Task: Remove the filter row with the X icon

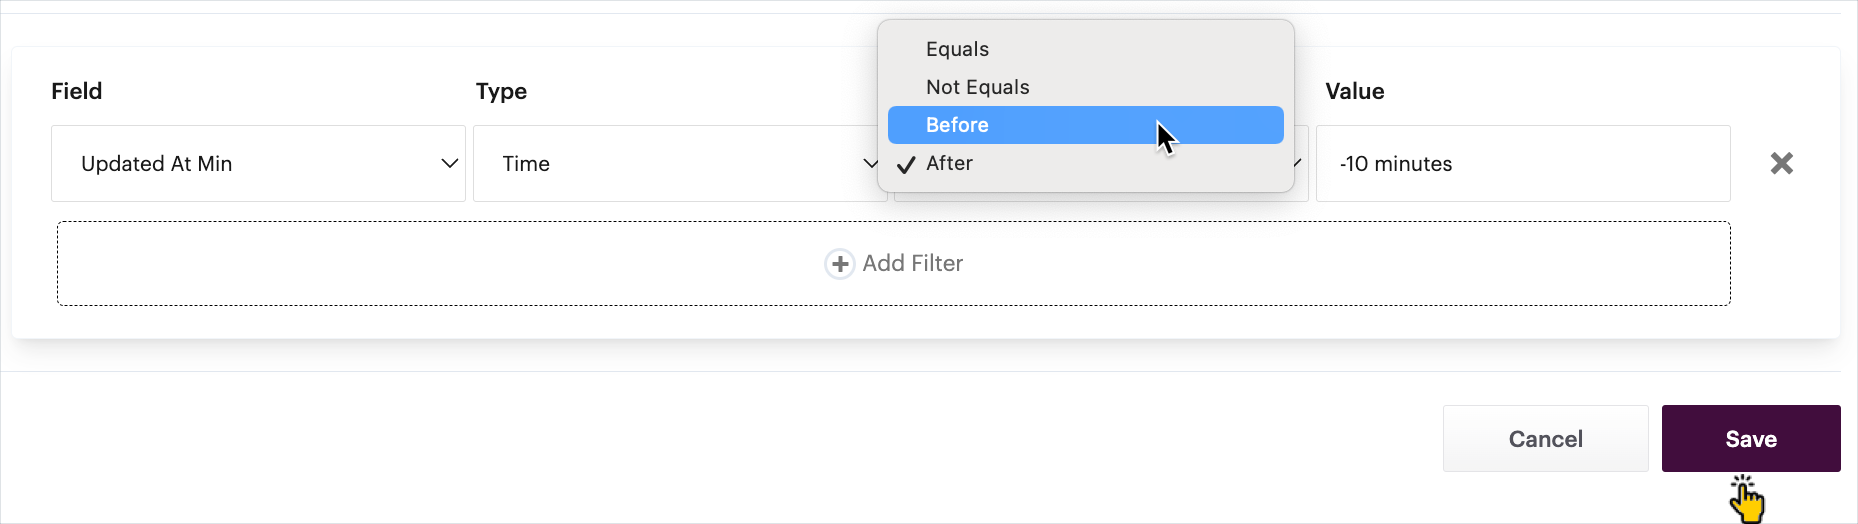Action: point(1781,163)
